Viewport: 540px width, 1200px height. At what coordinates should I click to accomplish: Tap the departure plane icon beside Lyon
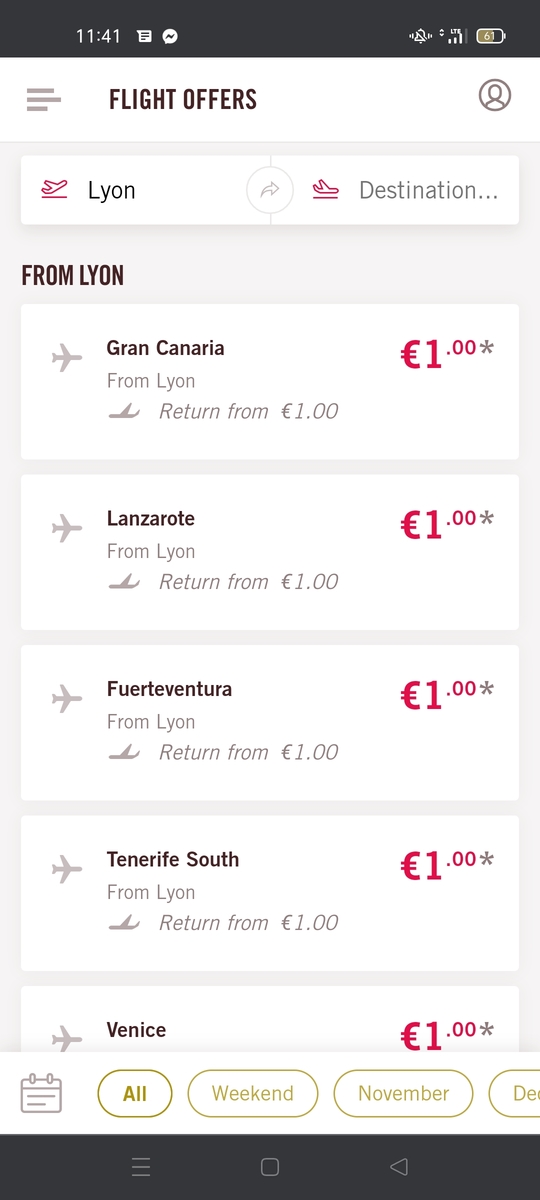pyautogui.click(x=54, y=189)
